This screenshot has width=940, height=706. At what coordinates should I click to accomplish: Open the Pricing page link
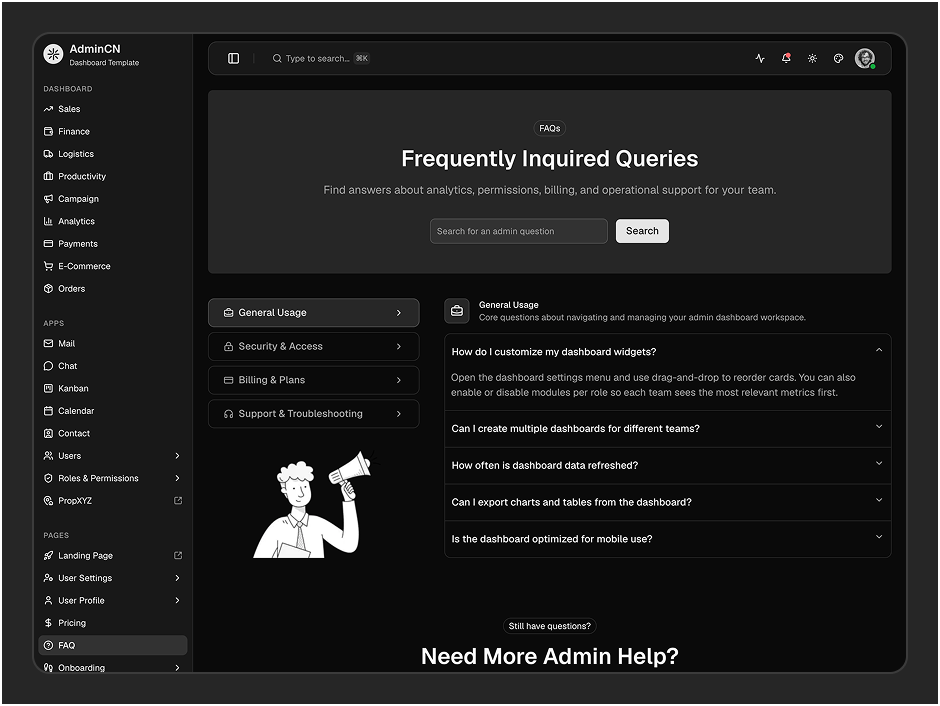[x=113, y=623]
